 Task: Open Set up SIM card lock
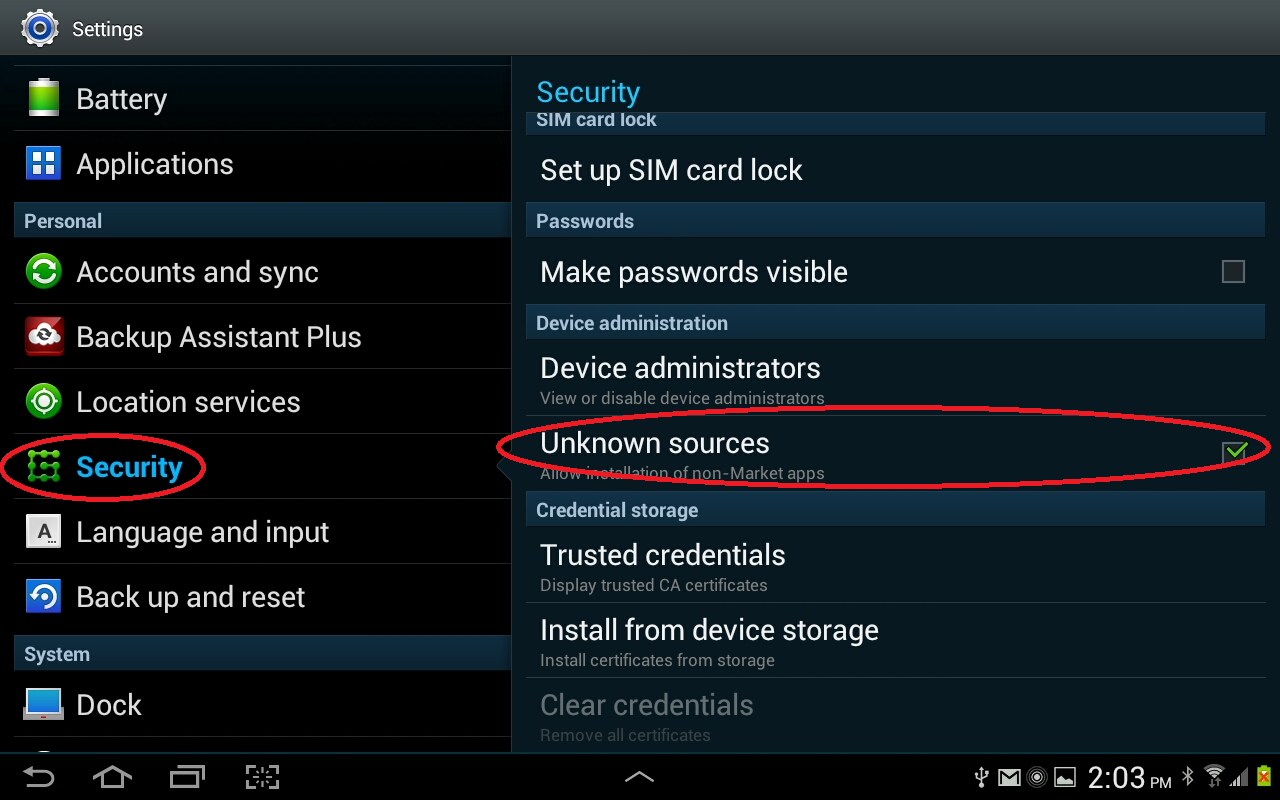(x=671, y=170)
